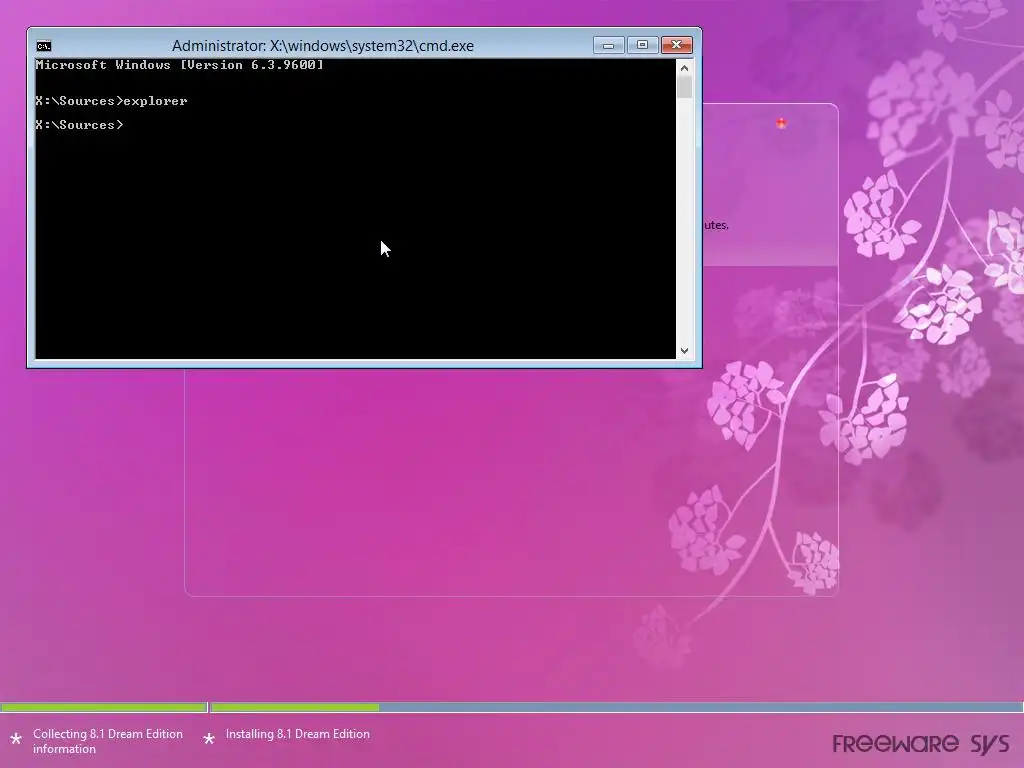Minimize the Administrator cmd.exe window
Image resolution: width=1024 pixels, height=768 pixels.
click(x=609, y=45)
